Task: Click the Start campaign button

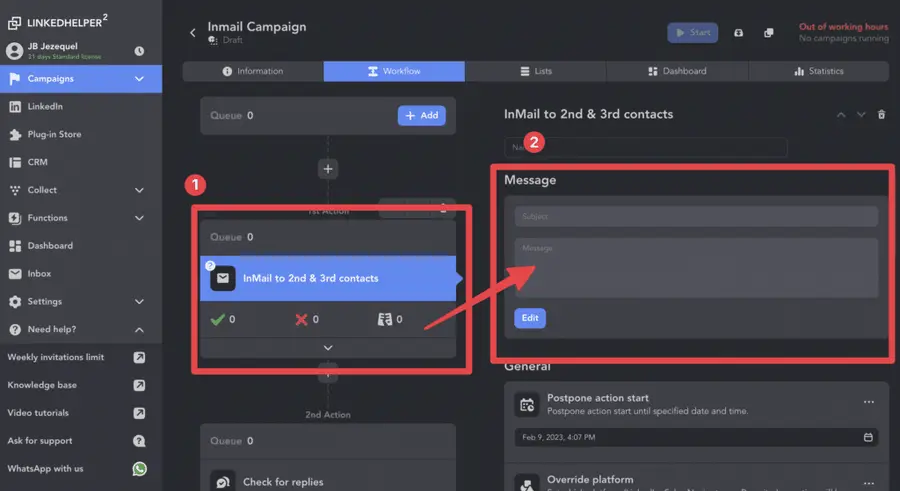Action: [x=692, y=33]
